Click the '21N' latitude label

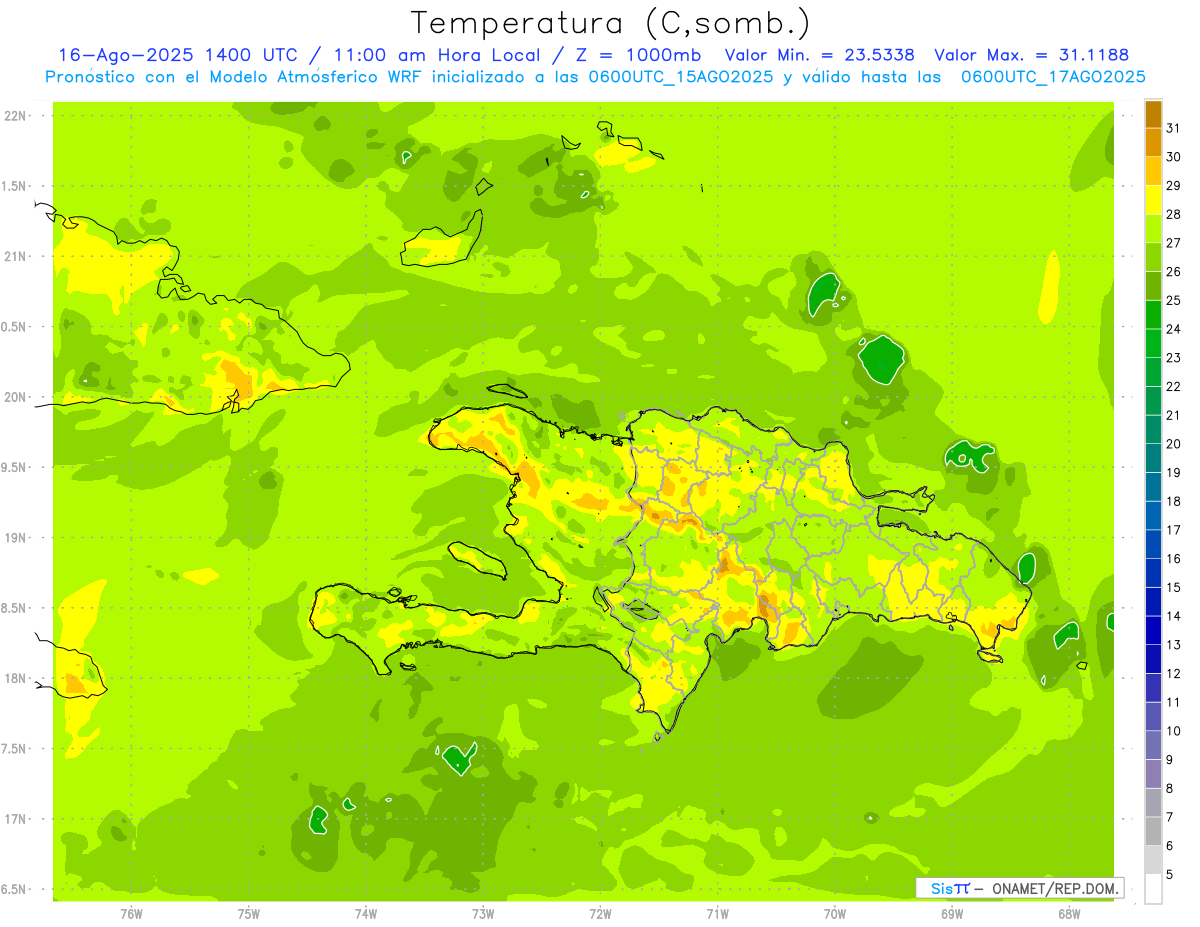coord(17,257)
